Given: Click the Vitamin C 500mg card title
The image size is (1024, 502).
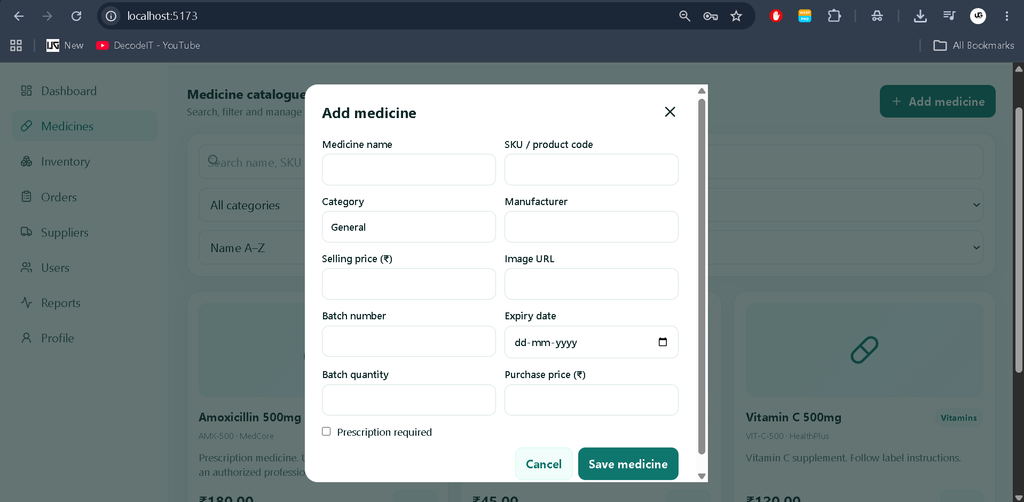Looking at the screenshot, I should coord(793,417).
